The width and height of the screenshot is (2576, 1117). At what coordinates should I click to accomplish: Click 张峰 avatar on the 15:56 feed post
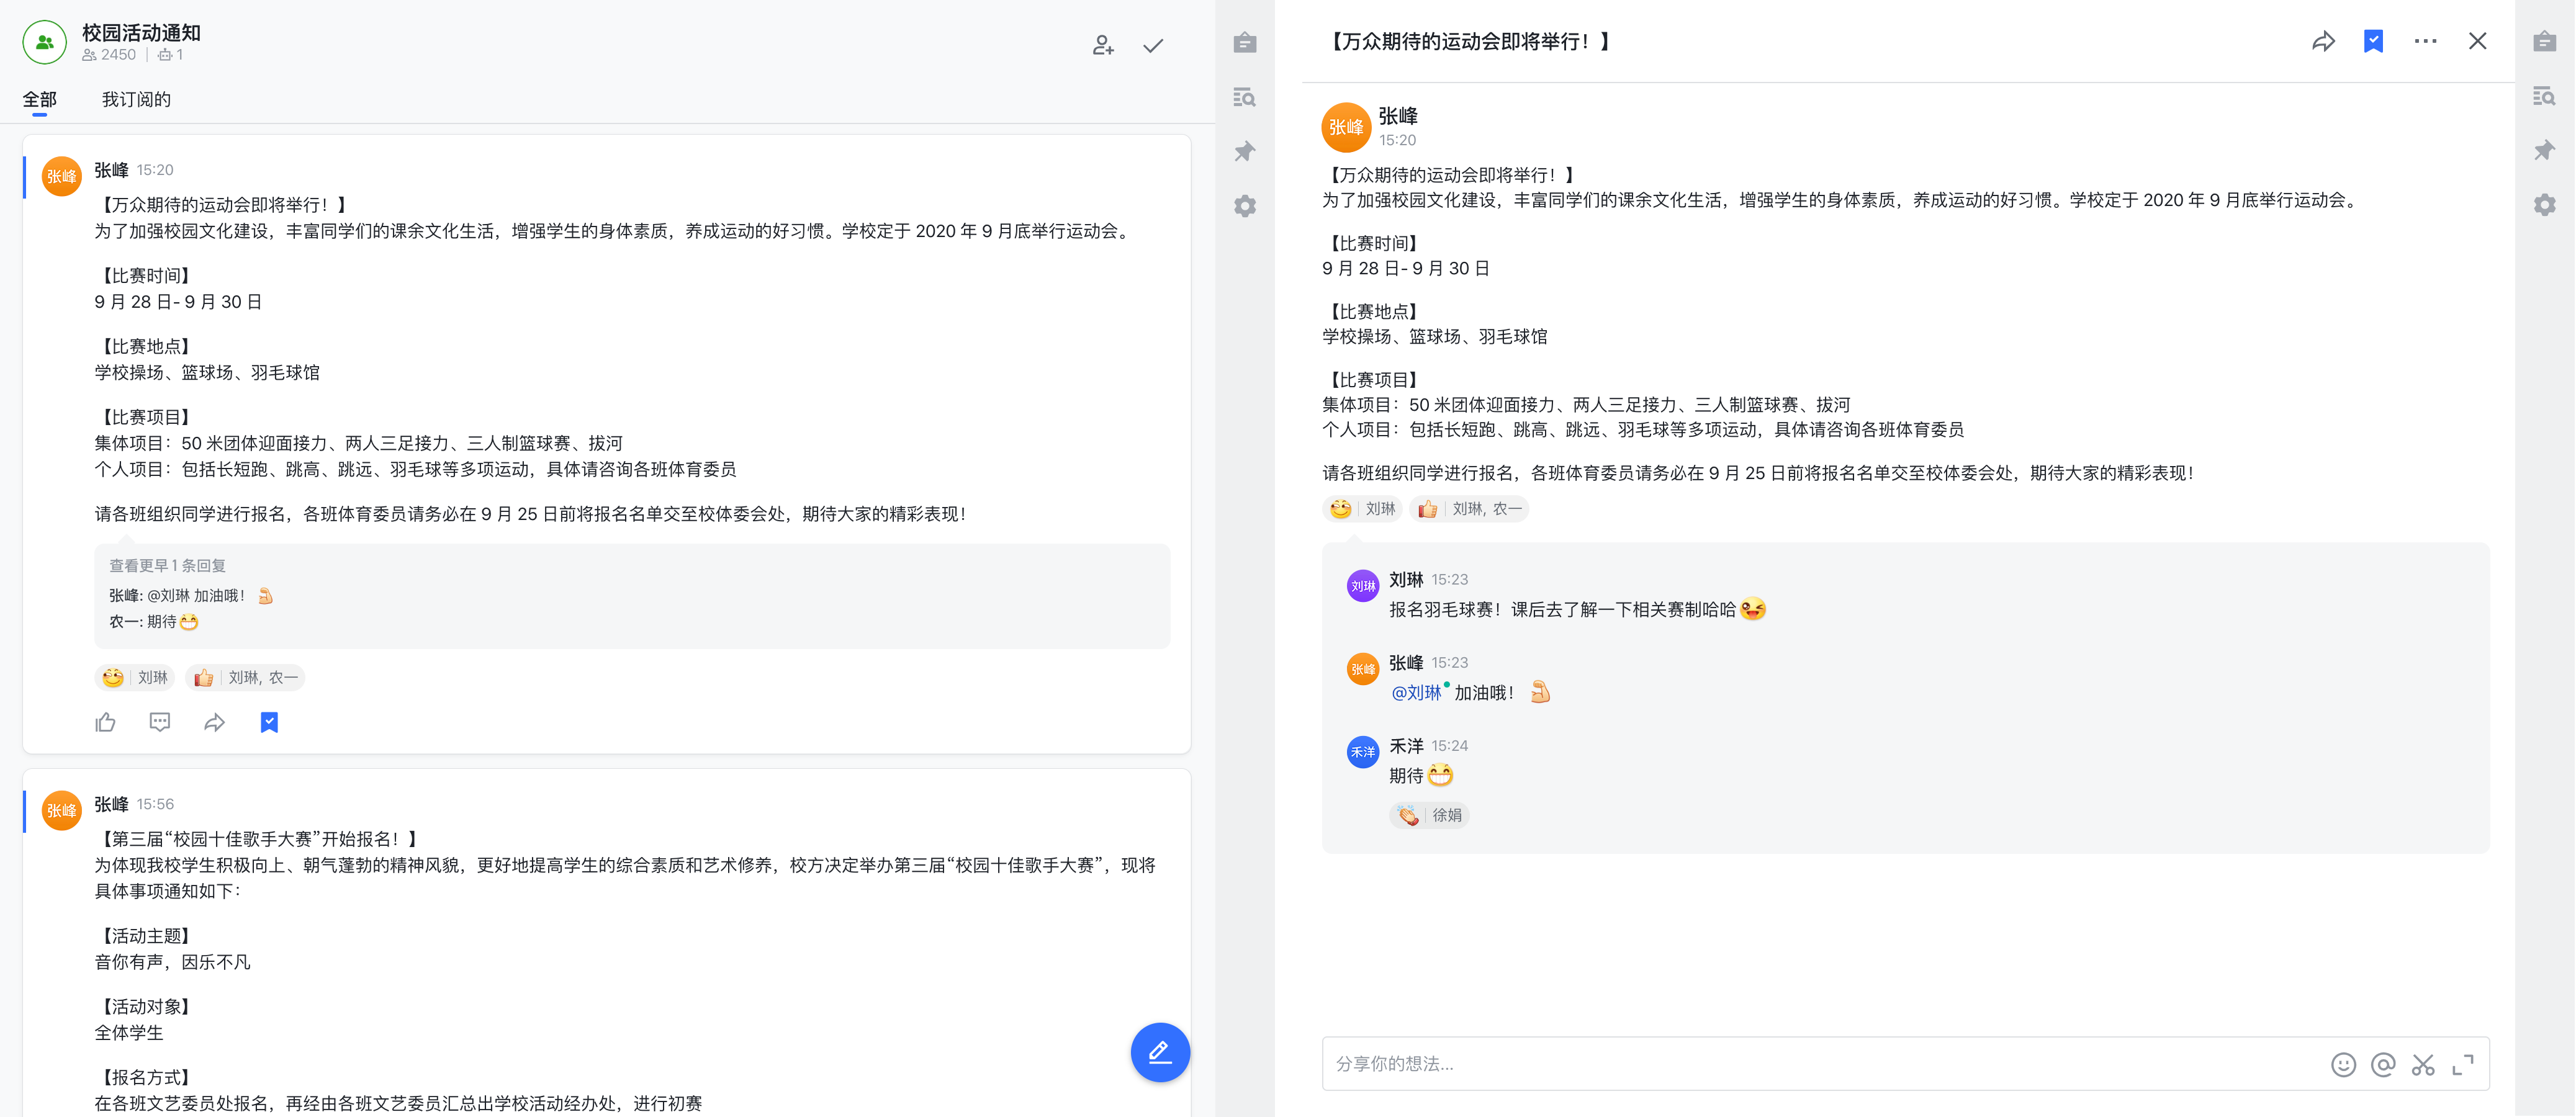click(62, 810)
